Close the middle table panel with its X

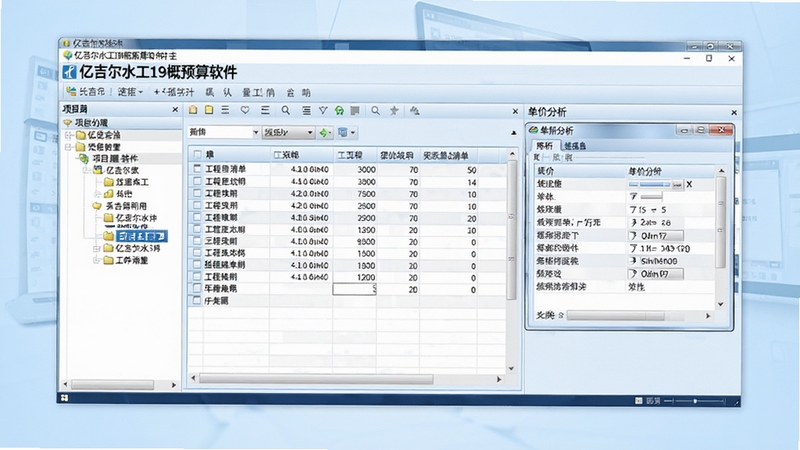(x=515, y=111)
